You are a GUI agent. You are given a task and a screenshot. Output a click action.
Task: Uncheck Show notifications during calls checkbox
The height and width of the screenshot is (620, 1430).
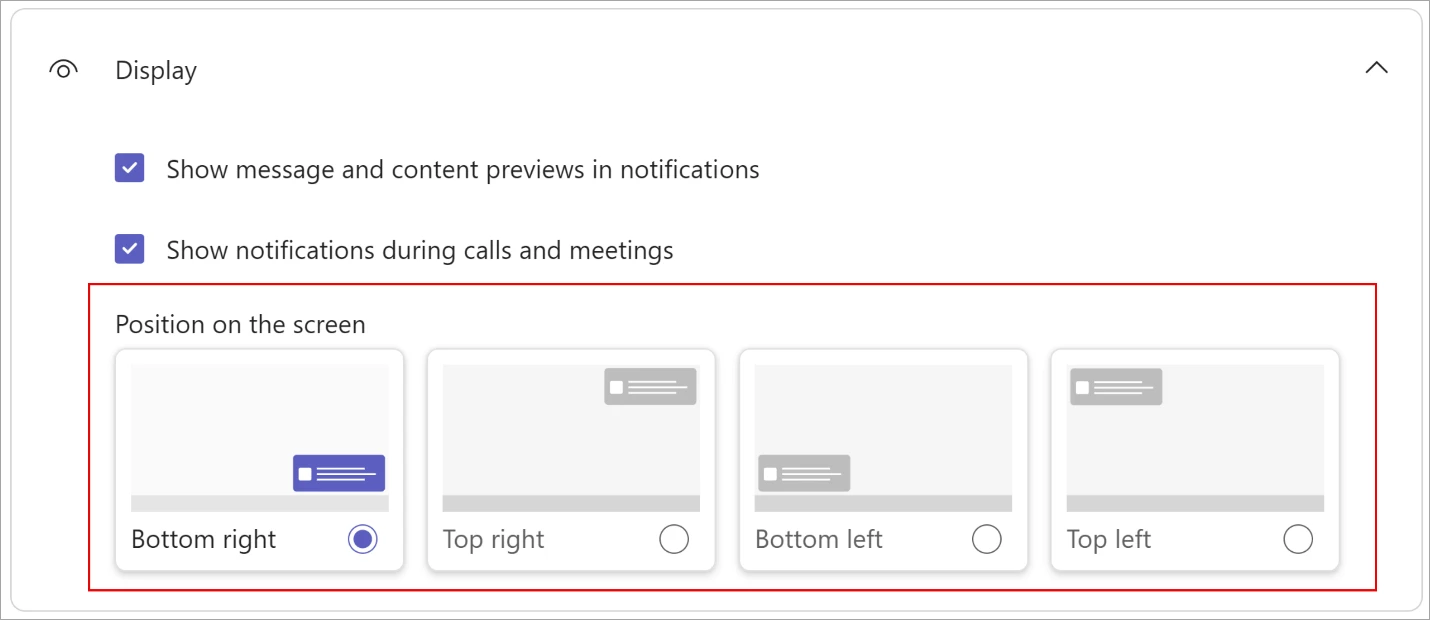130,249
